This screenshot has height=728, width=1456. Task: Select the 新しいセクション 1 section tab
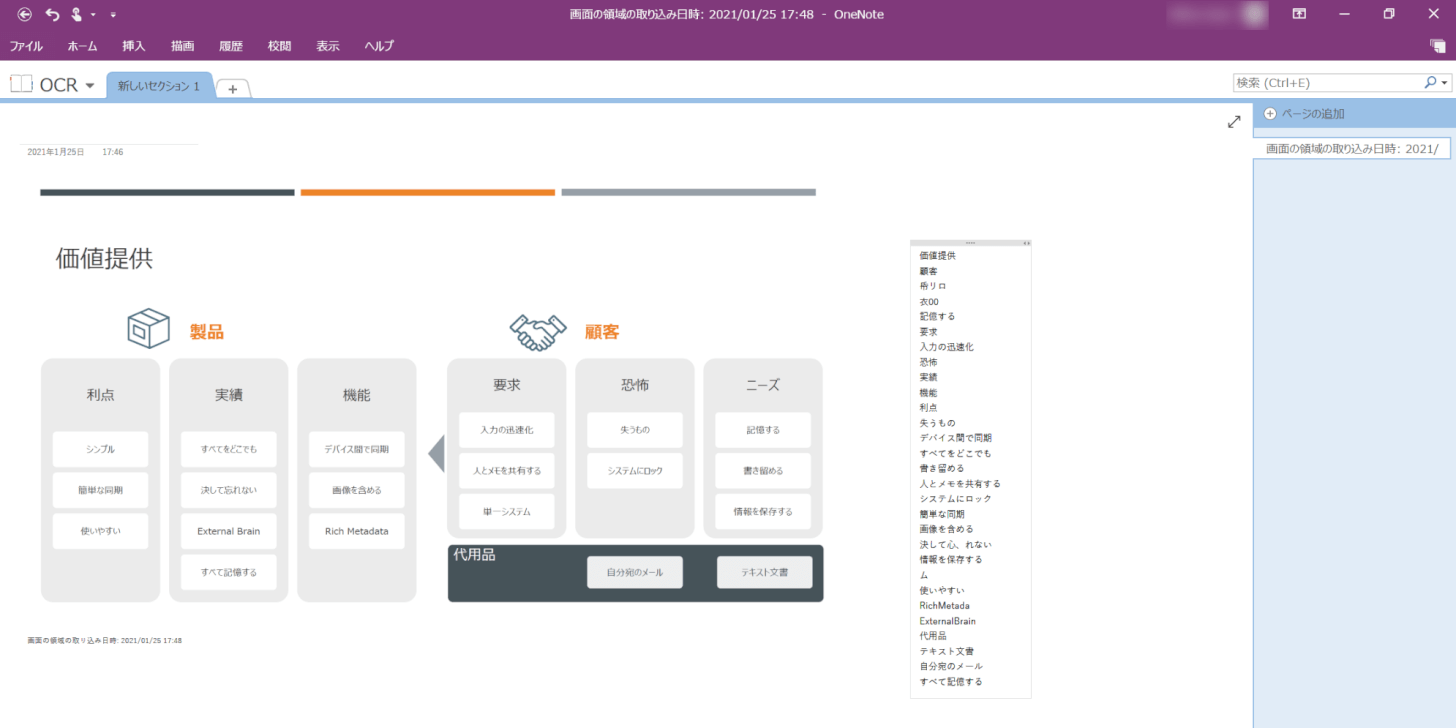159,87
